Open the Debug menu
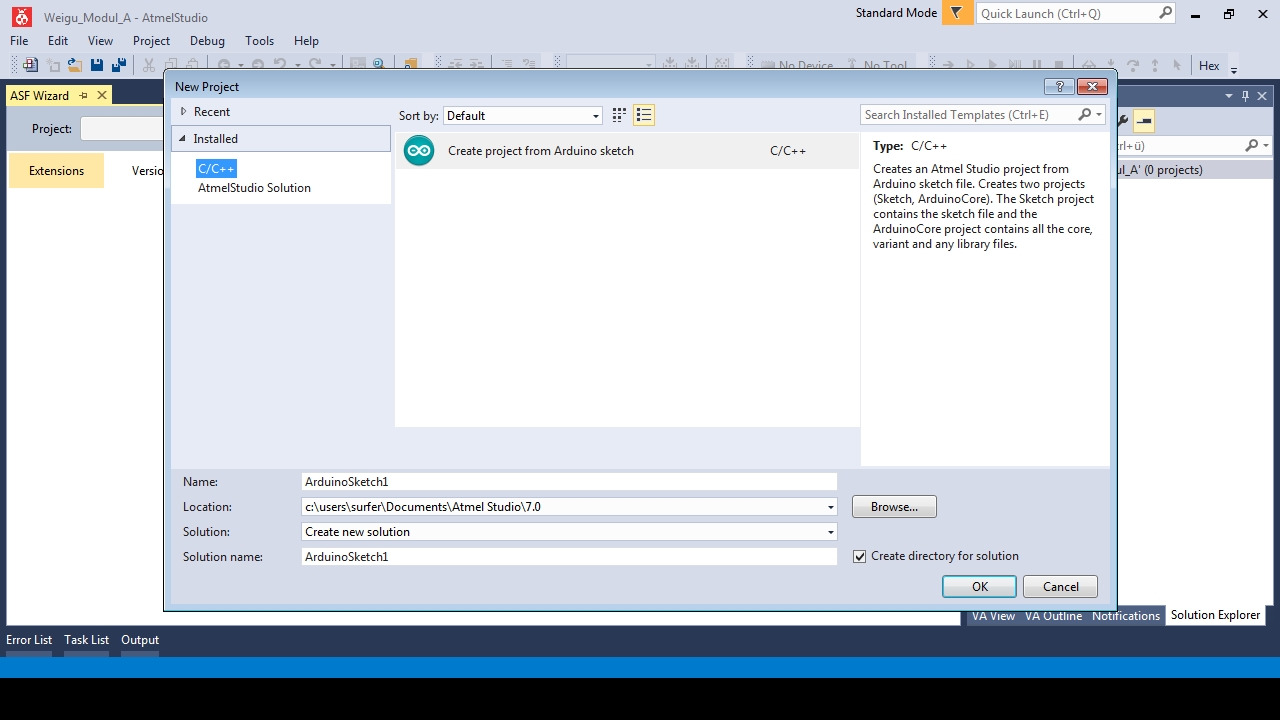 tap(207, 41)
